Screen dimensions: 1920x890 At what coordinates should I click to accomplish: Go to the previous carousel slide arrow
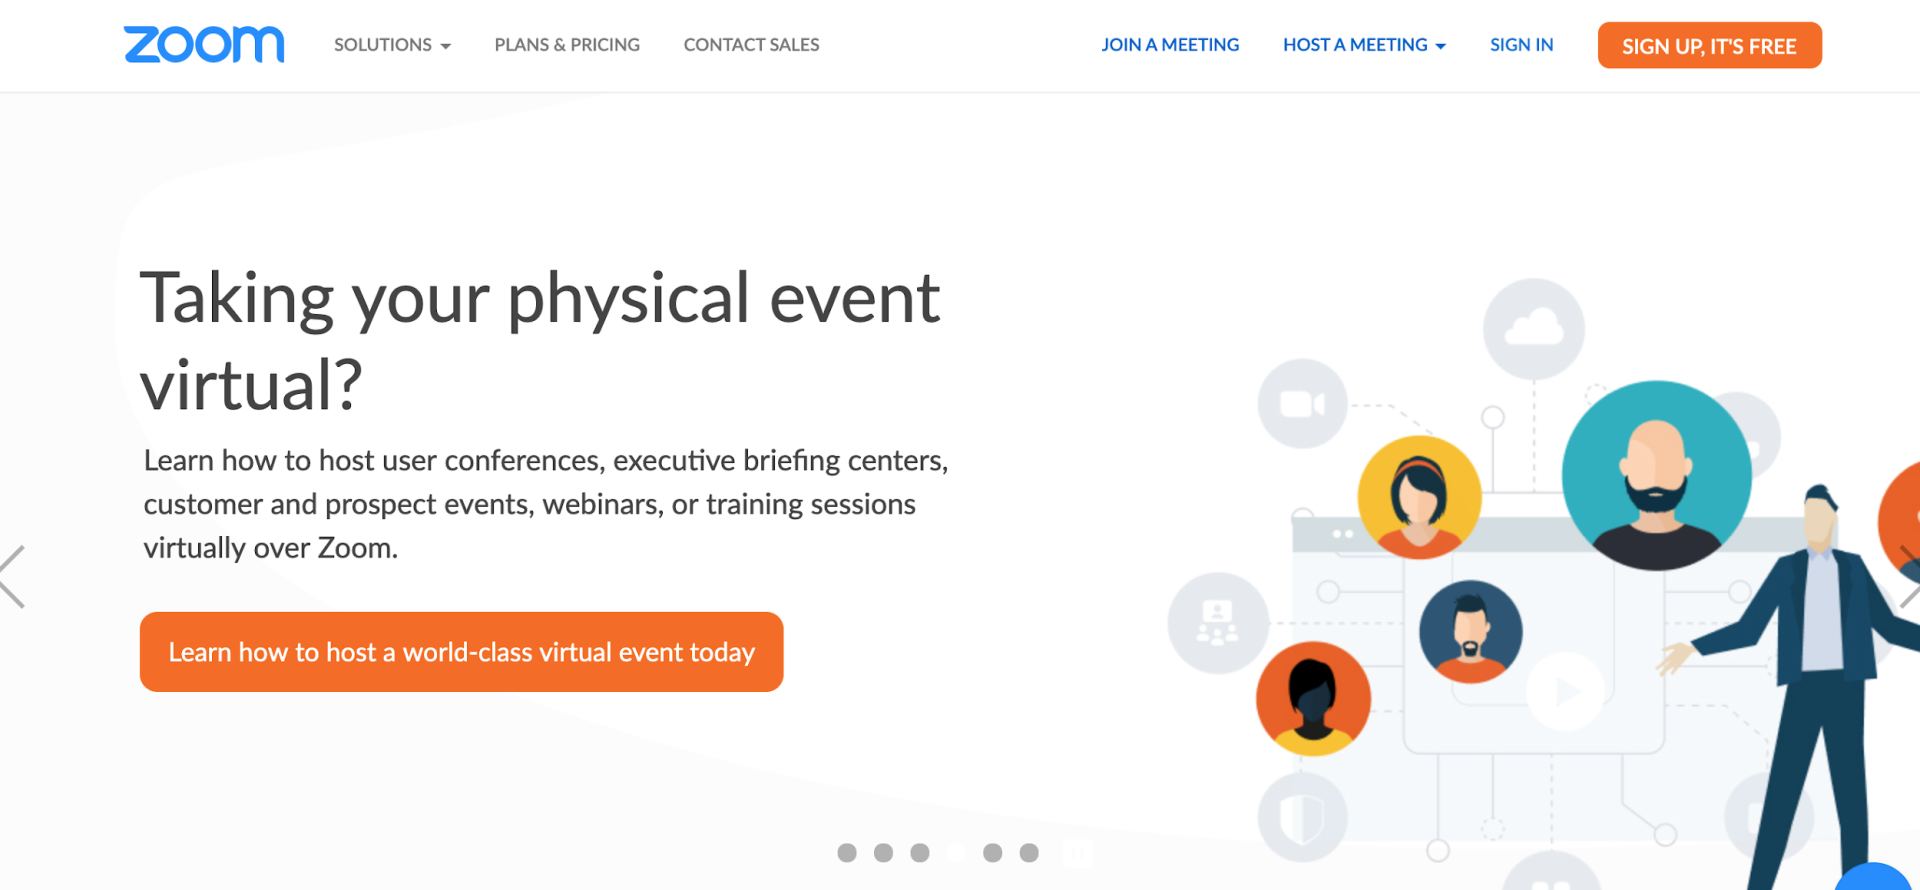(13, 577)
